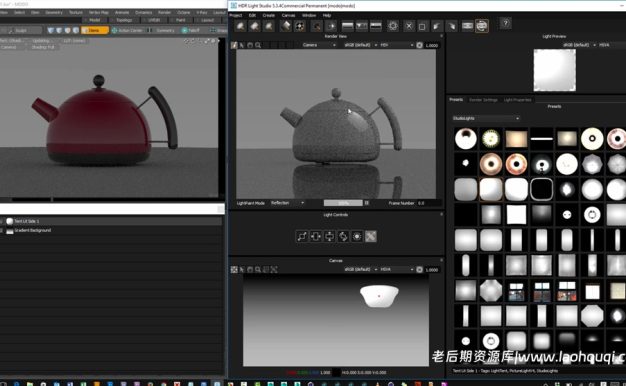Toggle Action Center in MODO toolbar
This screenshot has width=626, height=386.
127,30
